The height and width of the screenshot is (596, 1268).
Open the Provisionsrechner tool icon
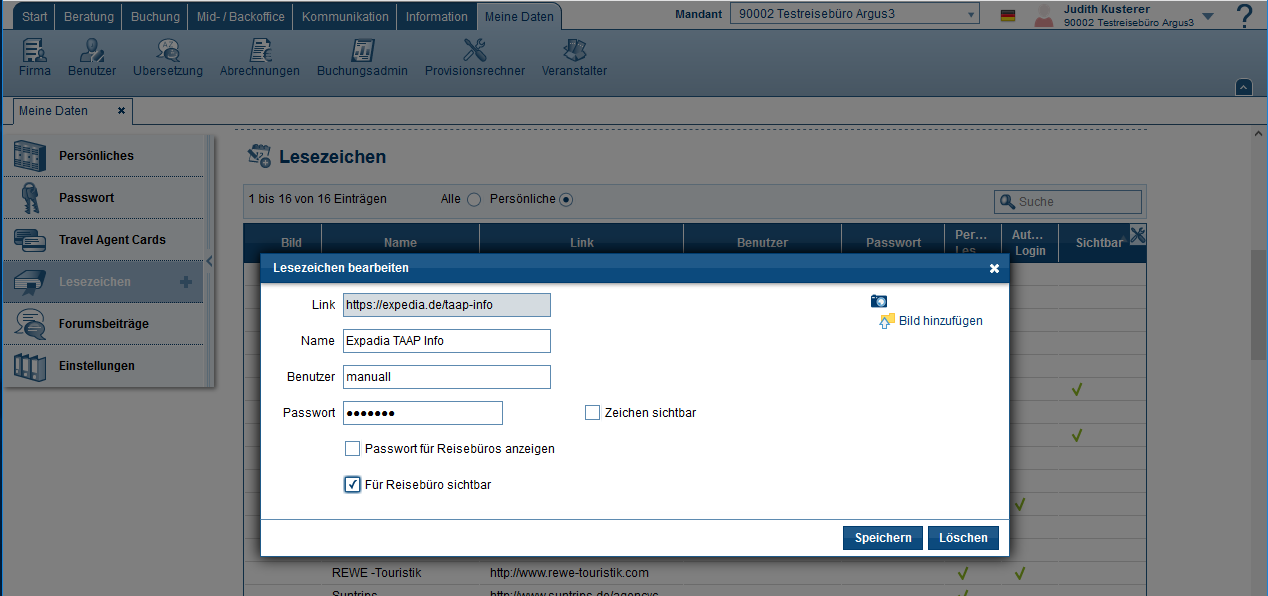(x=475, y=57)
